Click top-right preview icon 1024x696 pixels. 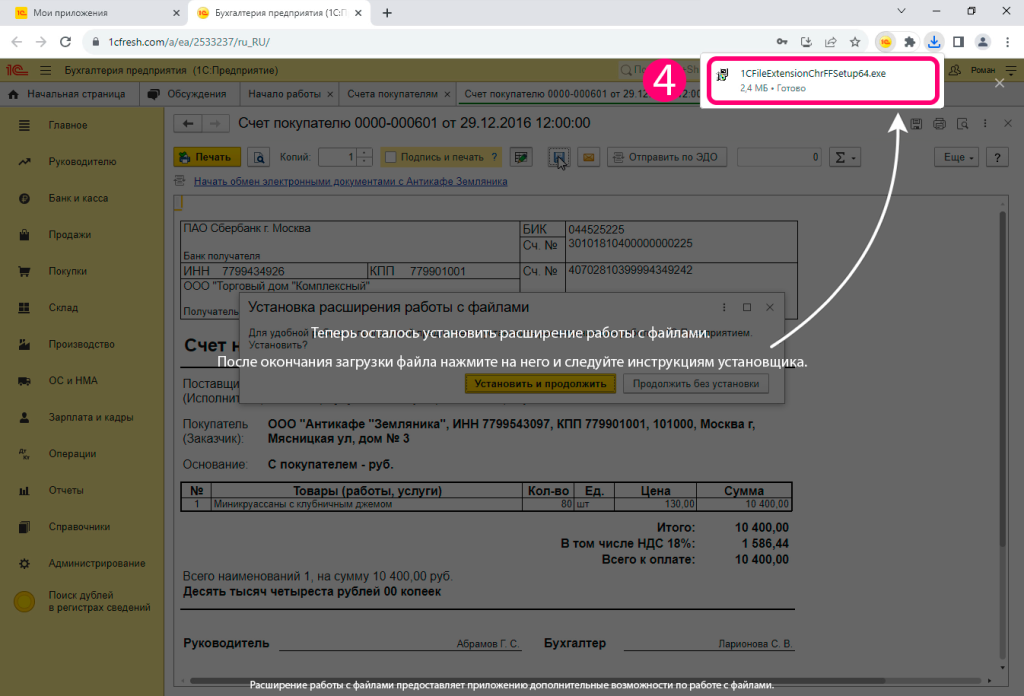point(962,123)
